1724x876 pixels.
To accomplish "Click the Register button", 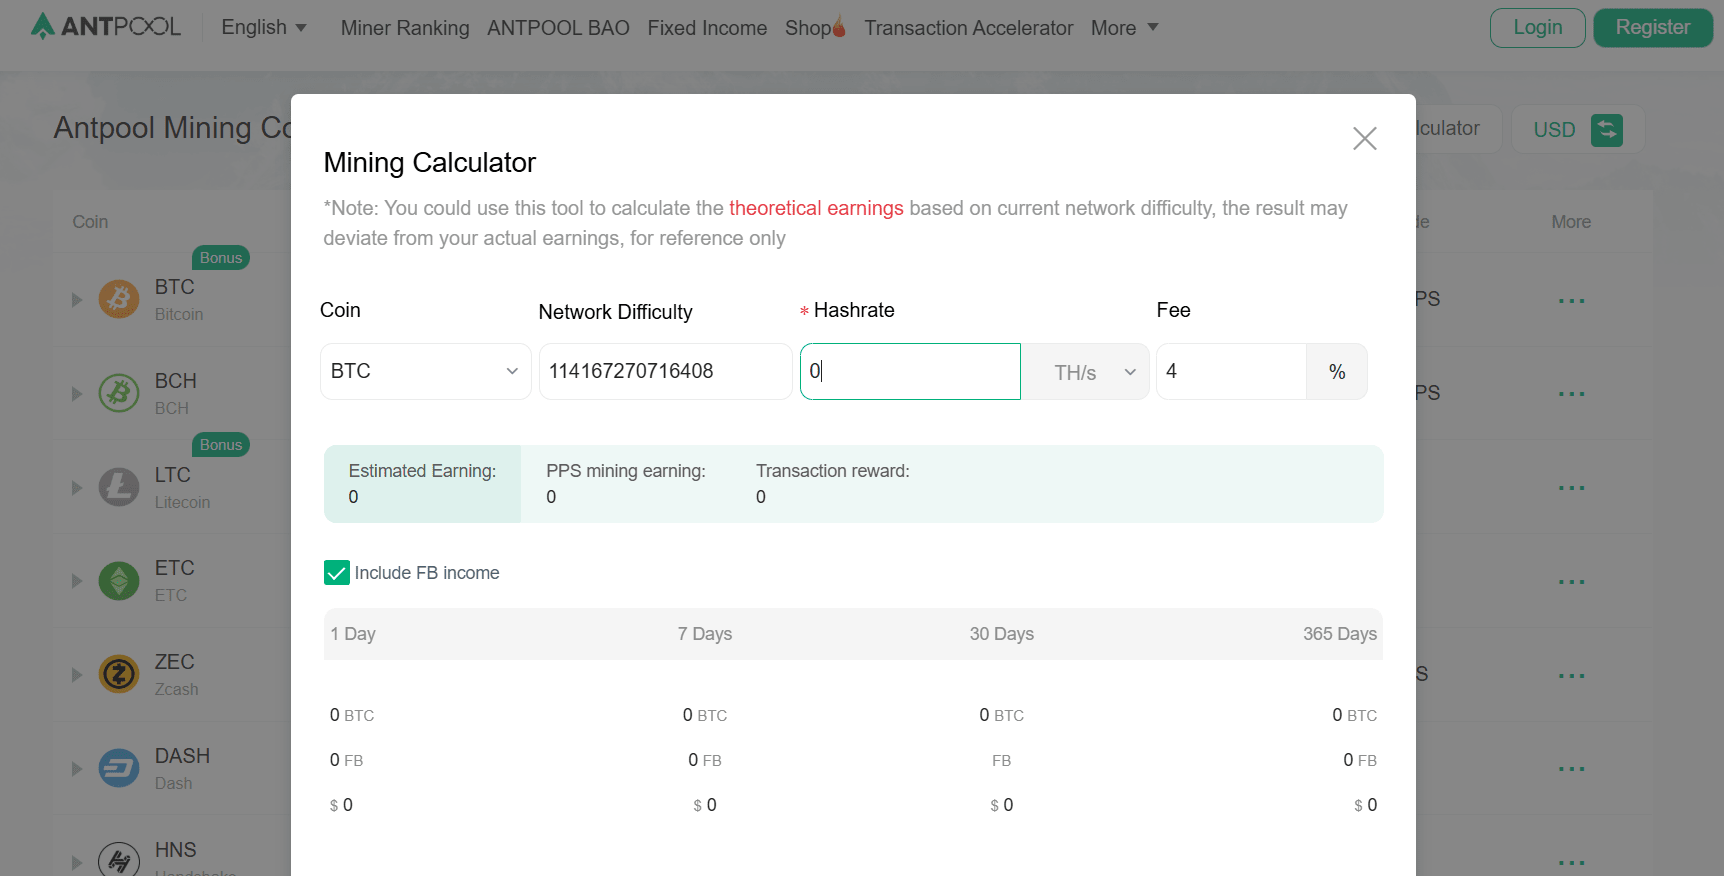I will tap(1653, 28).
